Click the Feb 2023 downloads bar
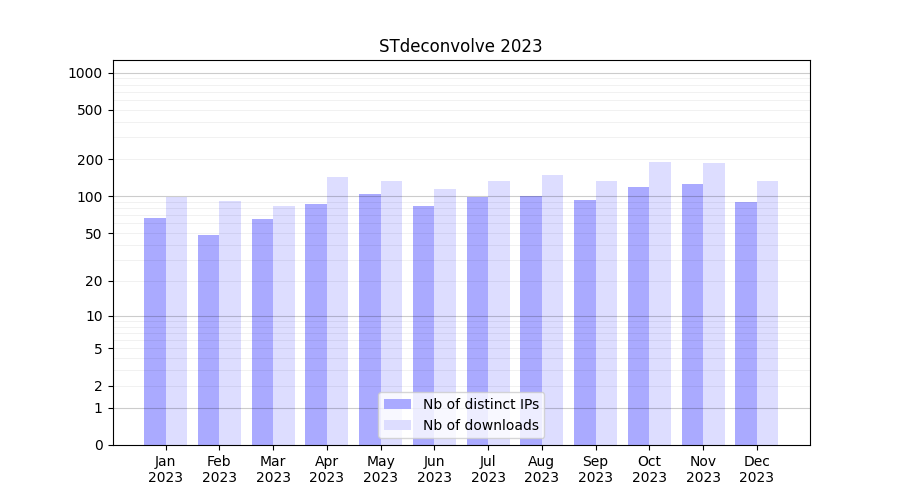This screenshot has height=500, width=900. (230, 322)
